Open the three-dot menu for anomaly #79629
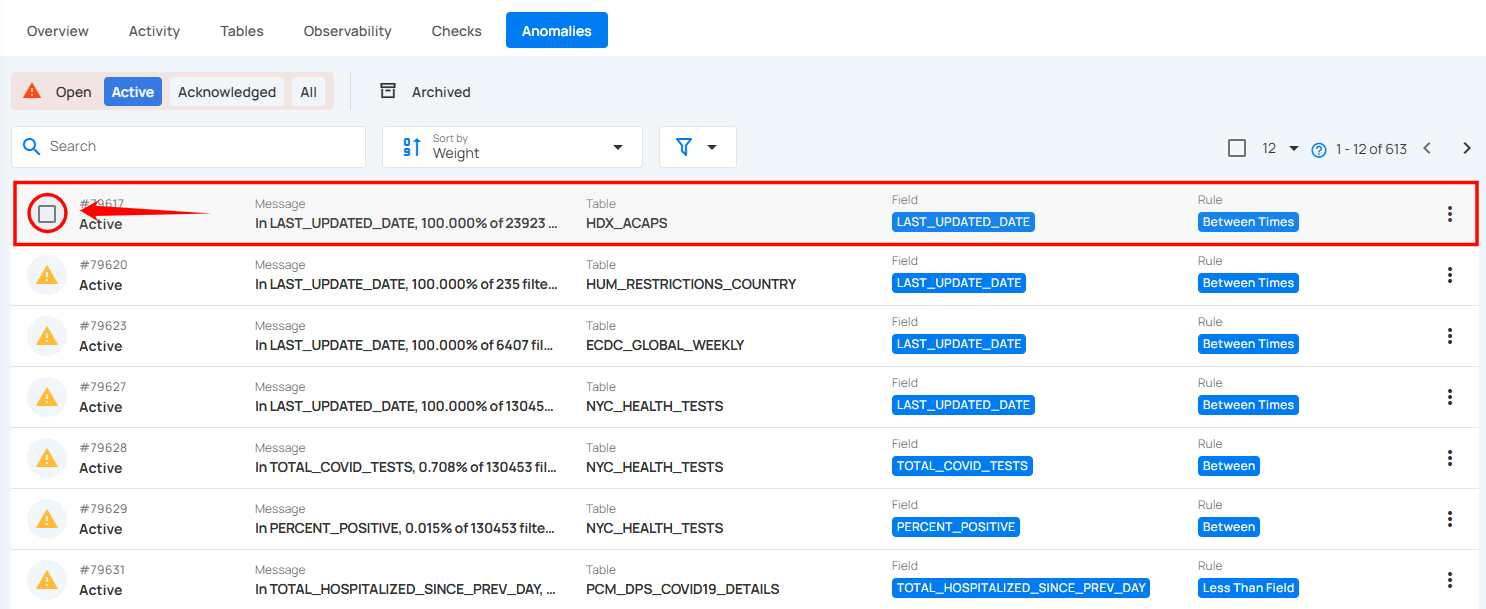Screen dimensions: 1486x609 (1450, 519)
